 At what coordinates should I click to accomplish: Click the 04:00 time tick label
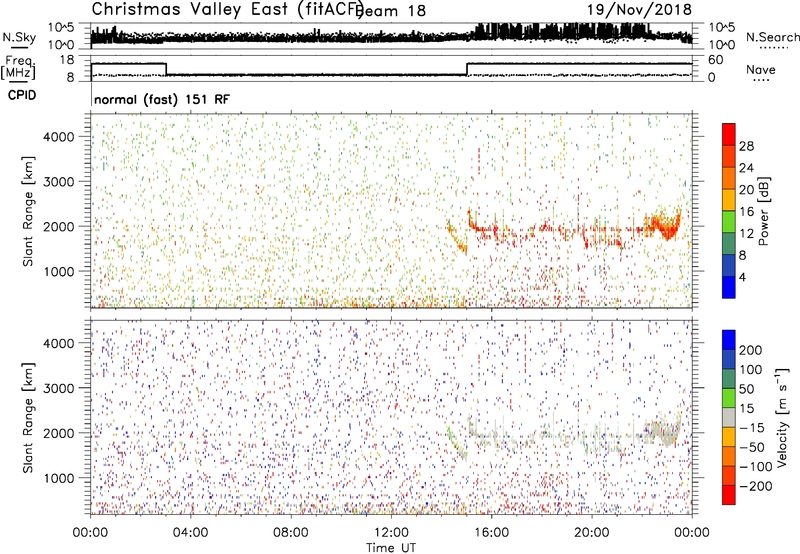(190, 533)
